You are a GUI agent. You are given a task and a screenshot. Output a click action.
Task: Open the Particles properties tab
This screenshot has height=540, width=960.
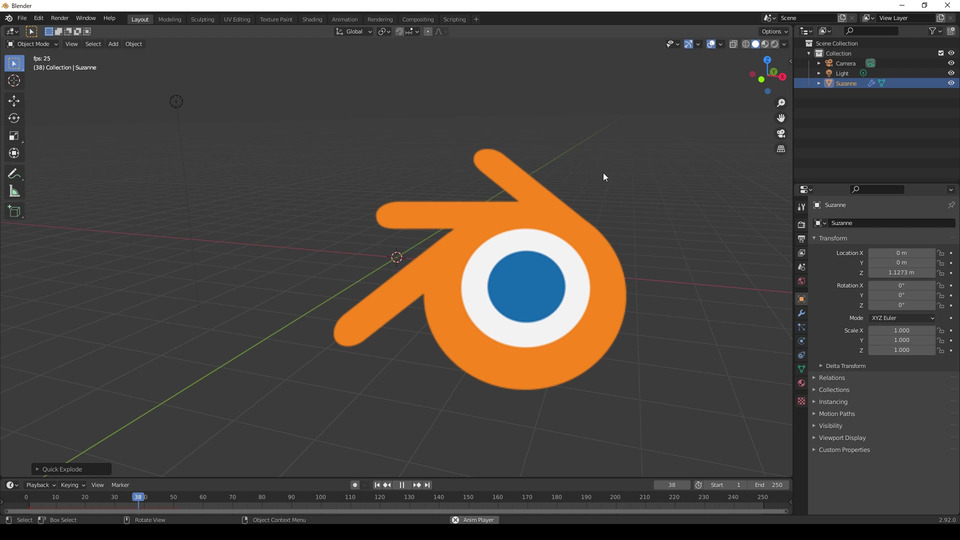pos(801,327)
